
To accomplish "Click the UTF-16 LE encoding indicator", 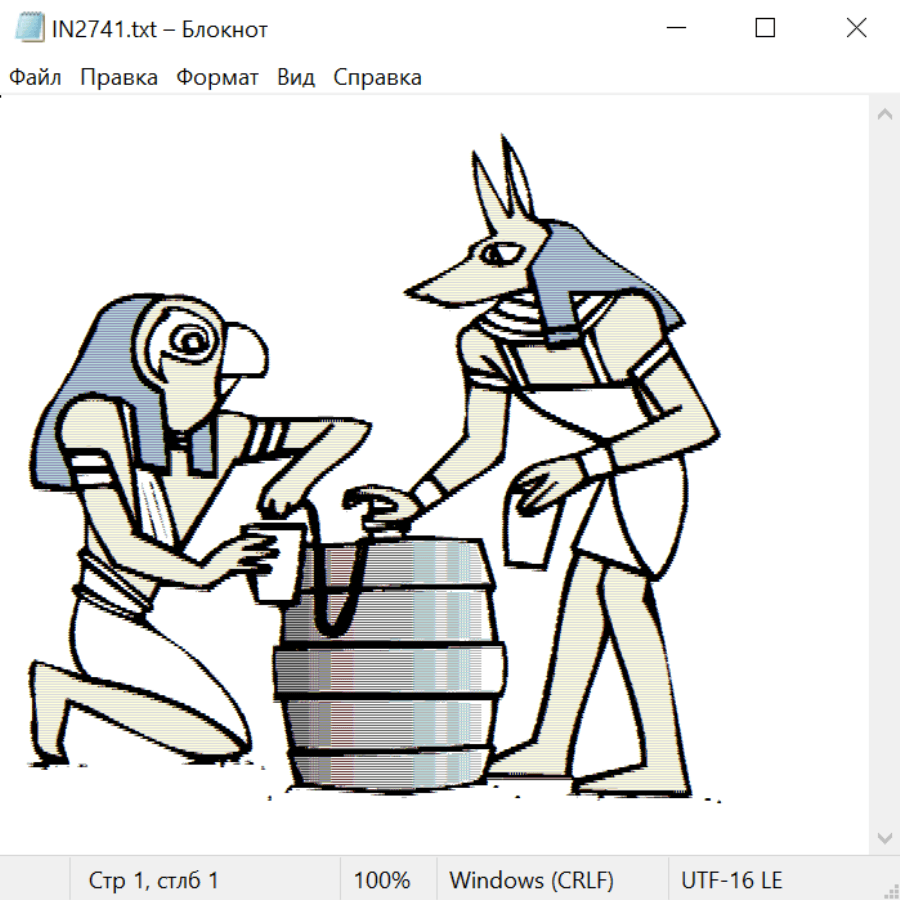I will pyautogui.click(x=731, y=881).
